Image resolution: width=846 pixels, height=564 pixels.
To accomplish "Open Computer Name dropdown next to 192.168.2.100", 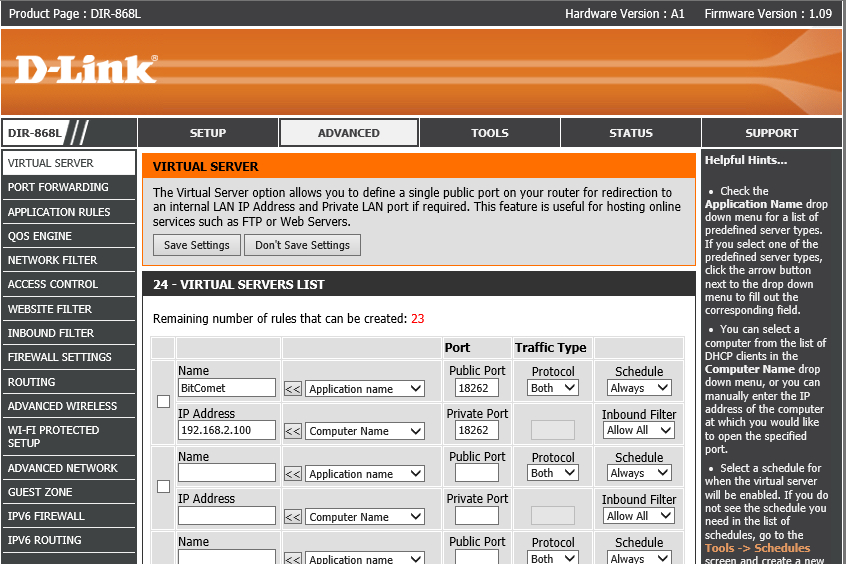I will (365, 431).
